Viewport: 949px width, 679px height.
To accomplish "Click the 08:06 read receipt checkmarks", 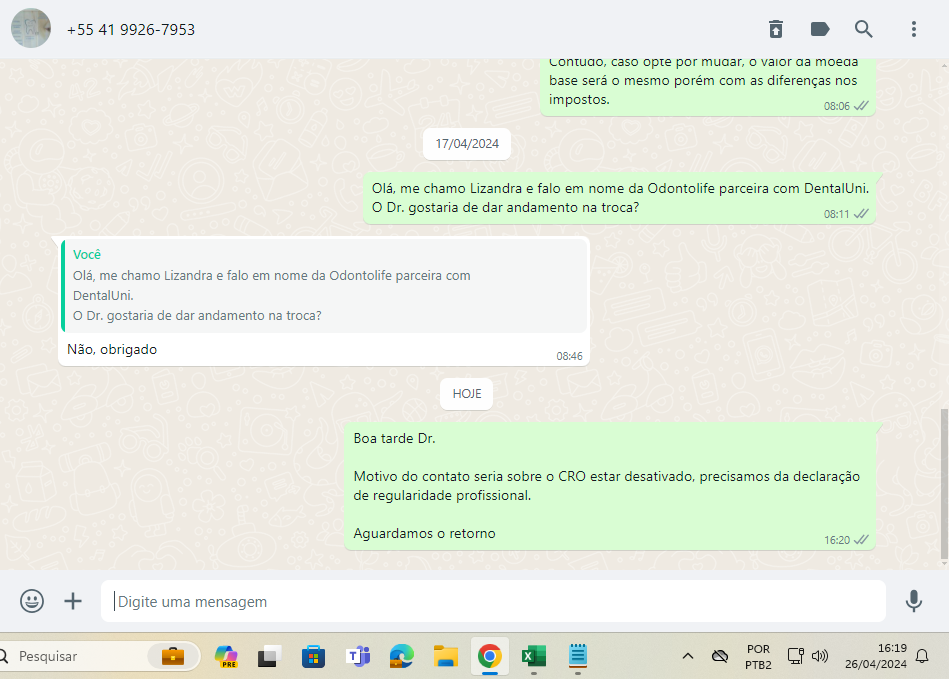I will click(x=861, y=106).
